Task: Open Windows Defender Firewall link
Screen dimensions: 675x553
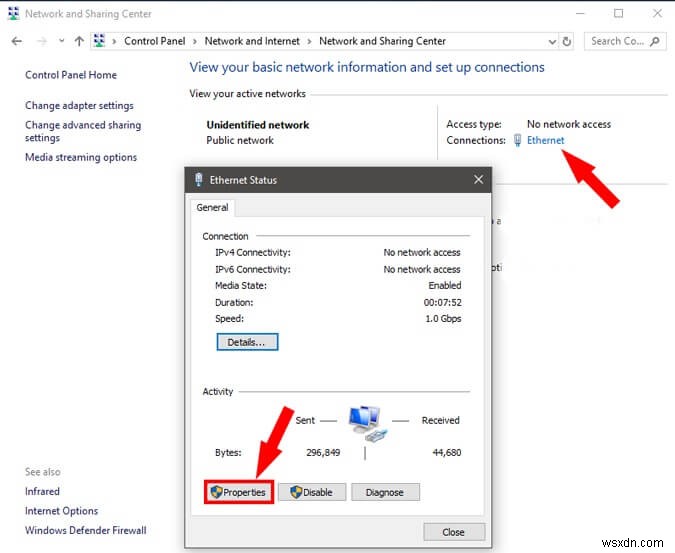Action: pos(86,530)
